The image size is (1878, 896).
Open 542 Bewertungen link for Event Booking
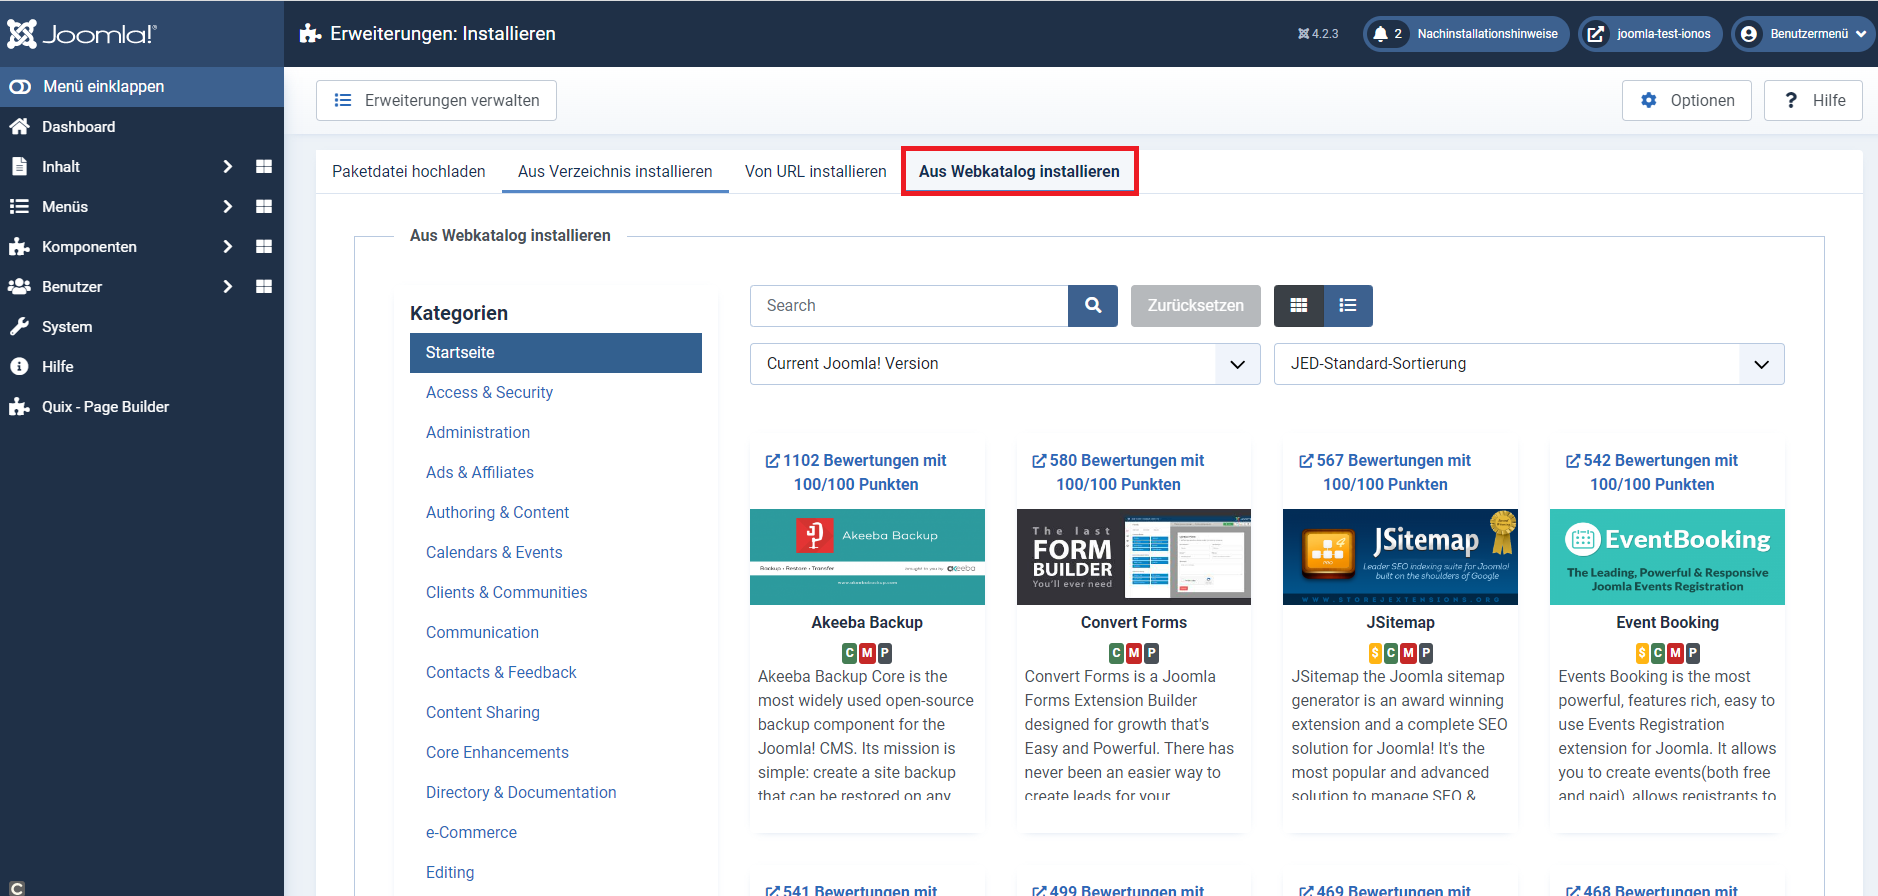1652,473
